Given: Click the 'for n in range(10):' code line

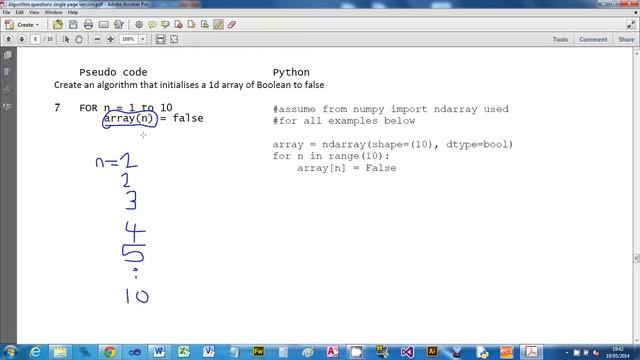Looking at the screenshot, I should pos(331,156).
